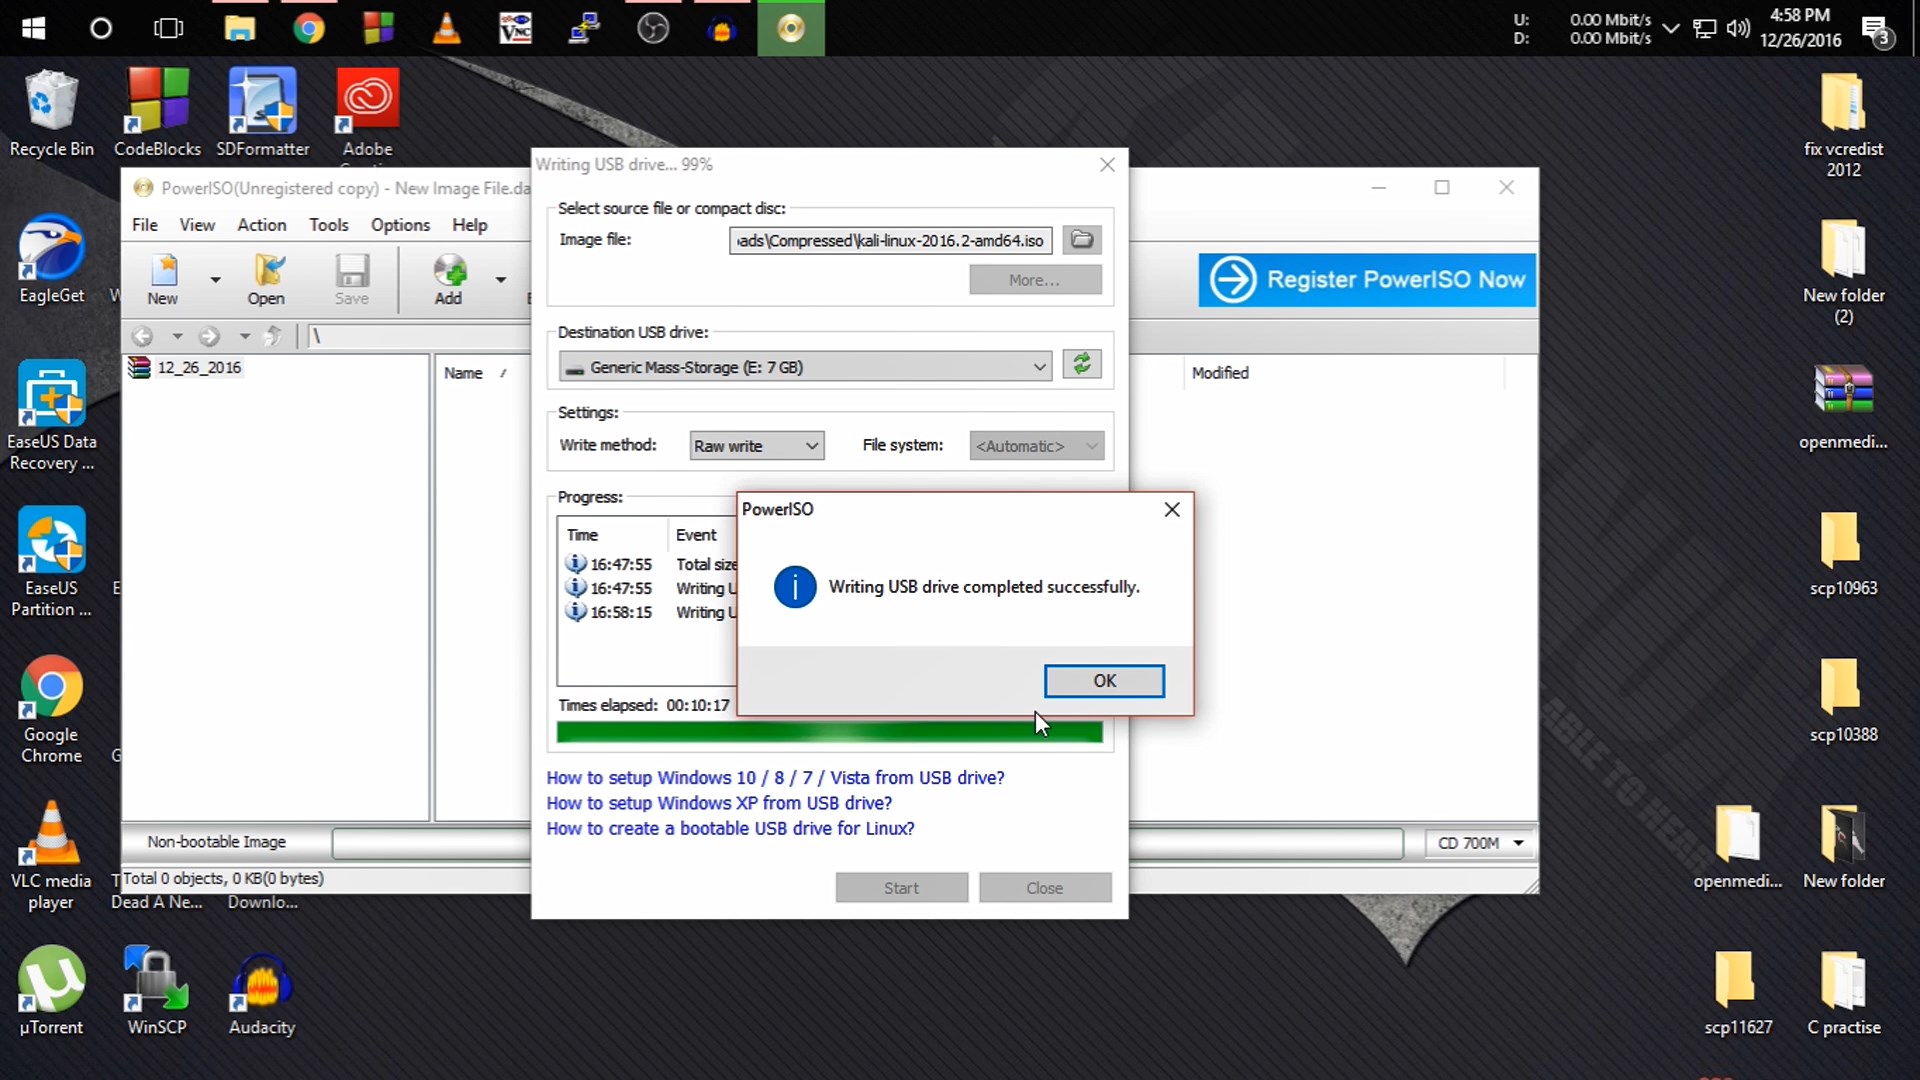This screenshot has width=1920, height=1080.
Task: Click VLC cone icon on the taskbar
Action: point(447,28)
